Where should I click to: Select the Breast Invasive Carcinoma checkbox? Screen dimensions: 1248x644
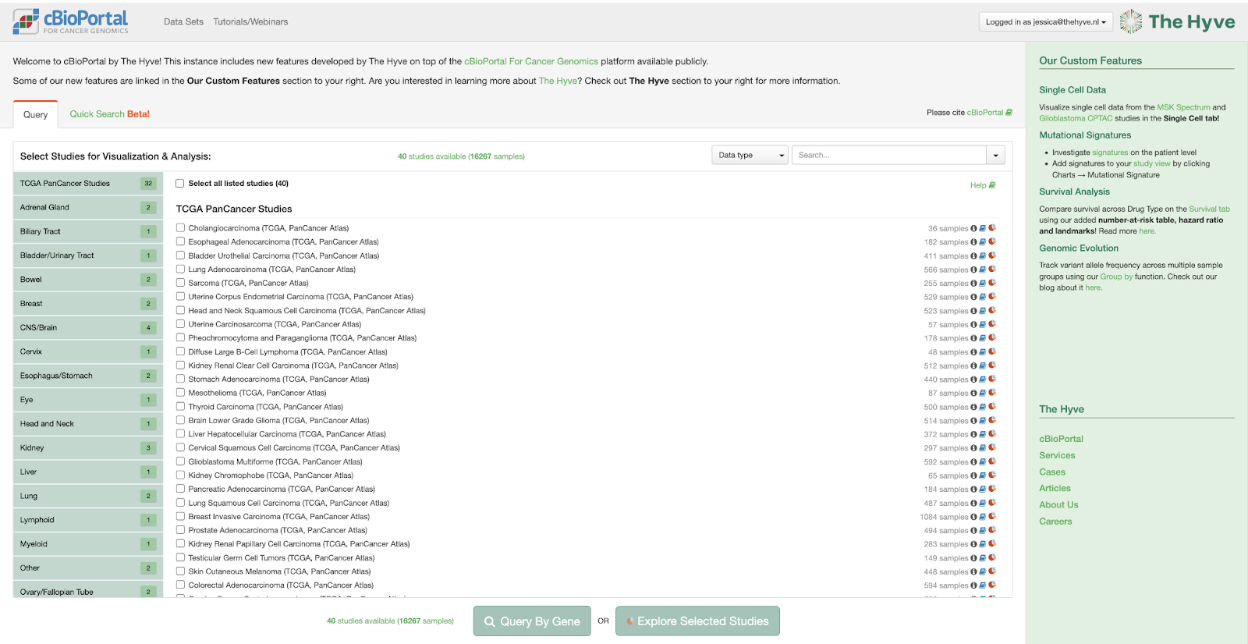click(x=181, y=517)
